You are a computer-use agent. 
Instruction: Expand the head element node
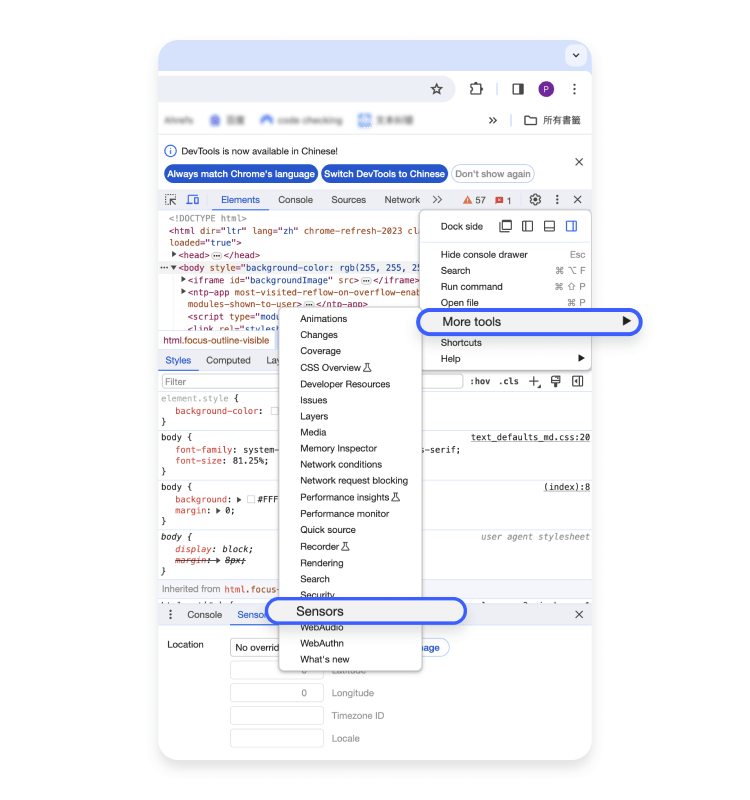(174, 255)
